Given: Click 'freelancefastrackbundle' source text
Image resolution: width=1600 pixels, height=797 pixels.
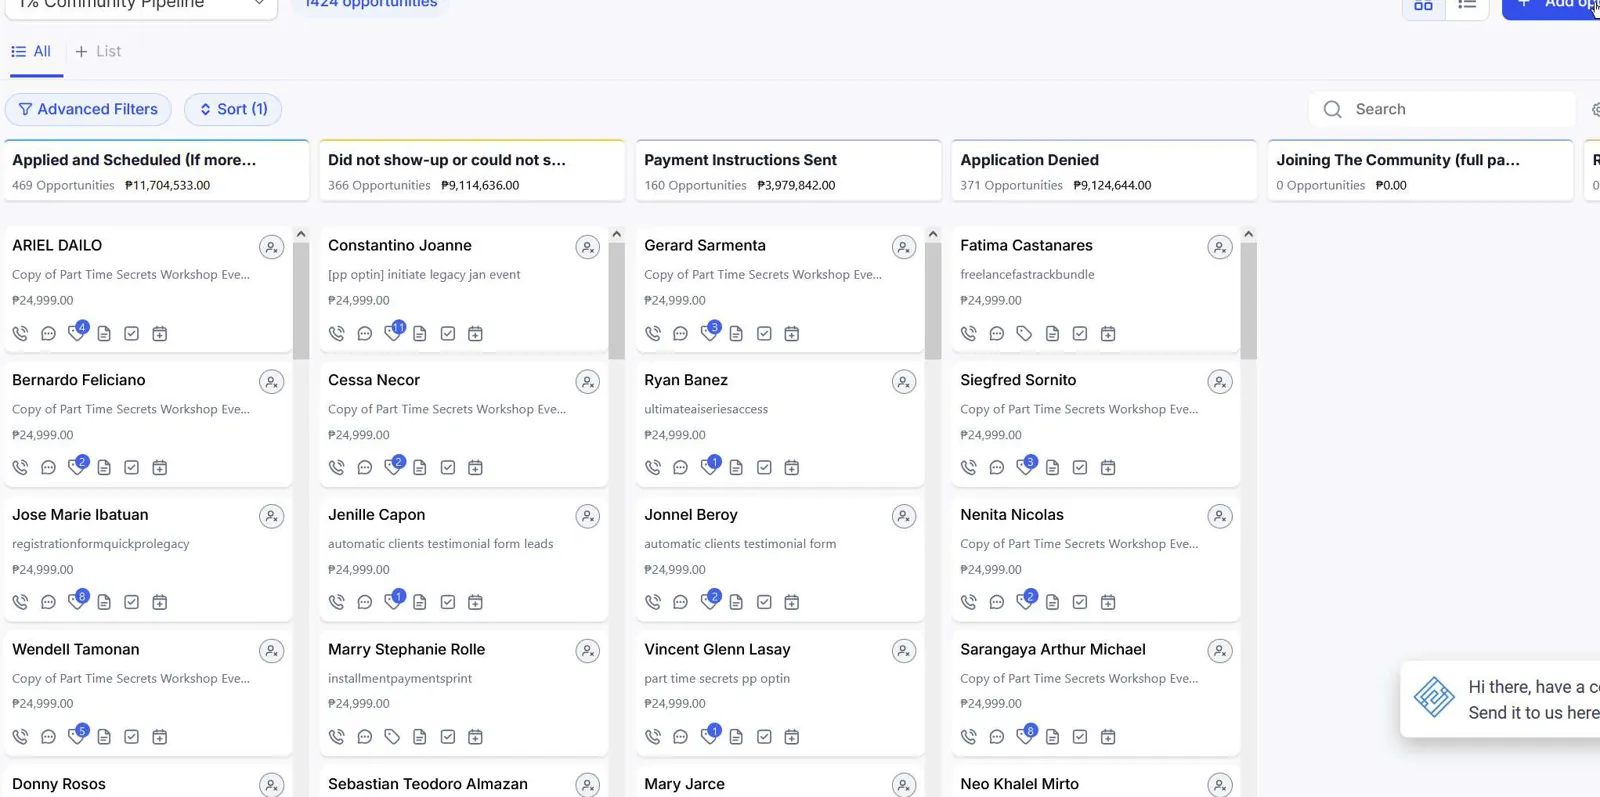Looking at the screenshot, I should [x=1027, y=275].
